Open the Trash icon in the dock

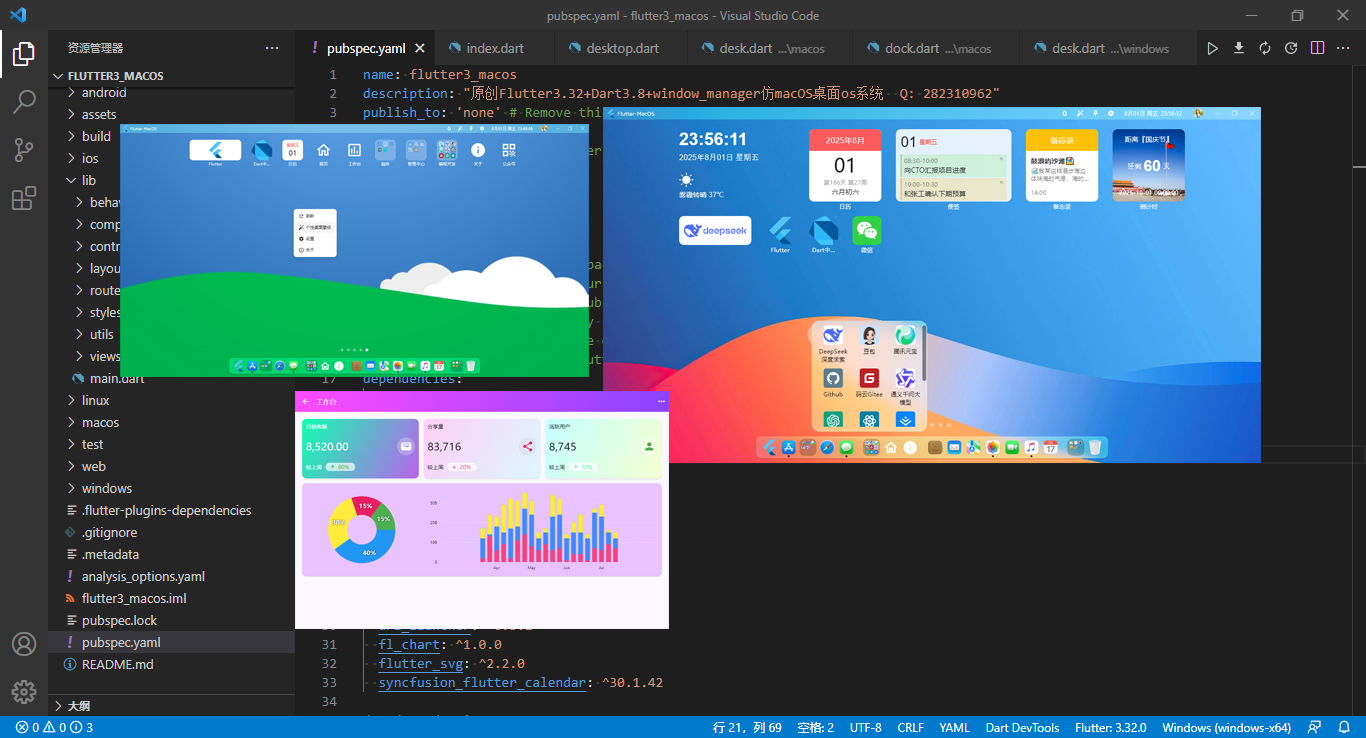(1096, 447)
